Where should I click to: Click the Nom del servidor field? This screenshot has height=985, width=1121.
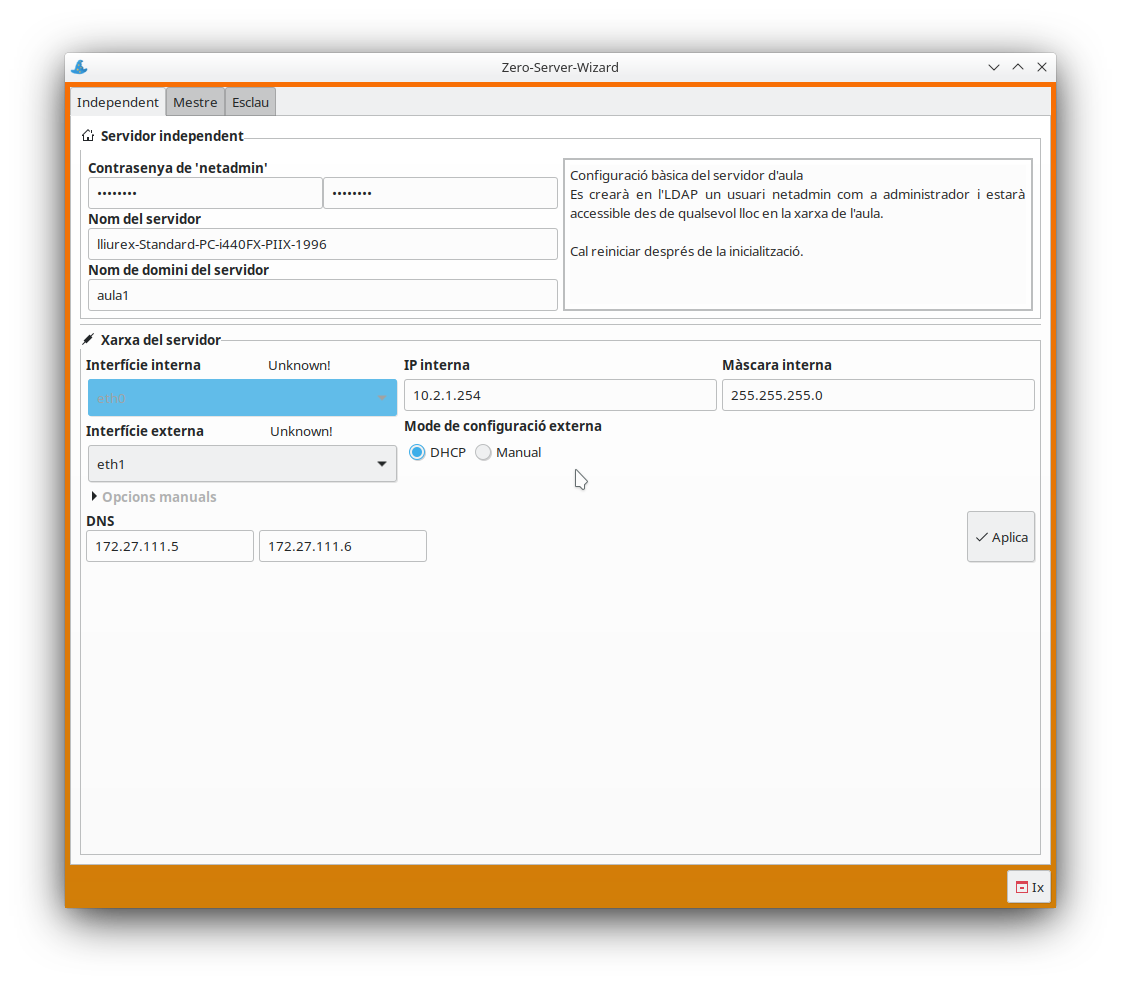pyautogui.click(x=322, y=244)
